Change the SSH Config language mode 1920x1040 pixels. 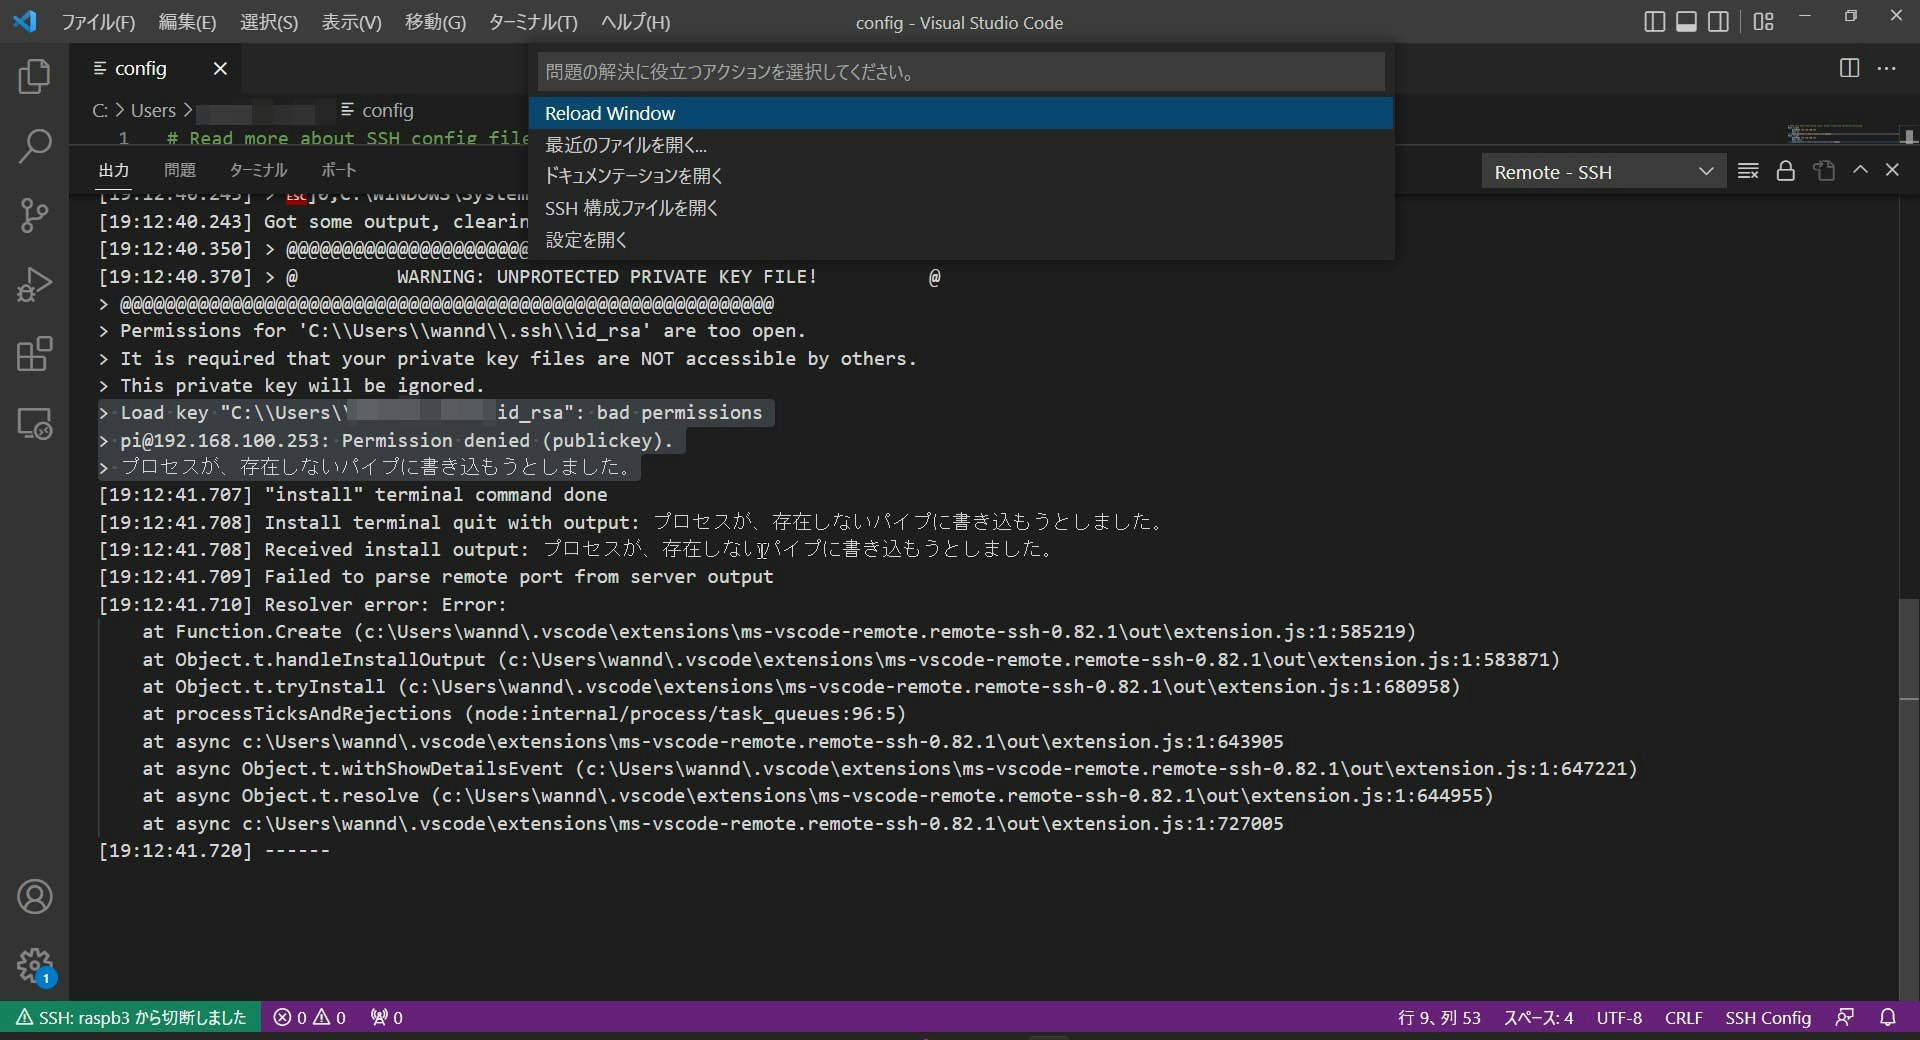pyautogui.click(x=1768, y=1017)
